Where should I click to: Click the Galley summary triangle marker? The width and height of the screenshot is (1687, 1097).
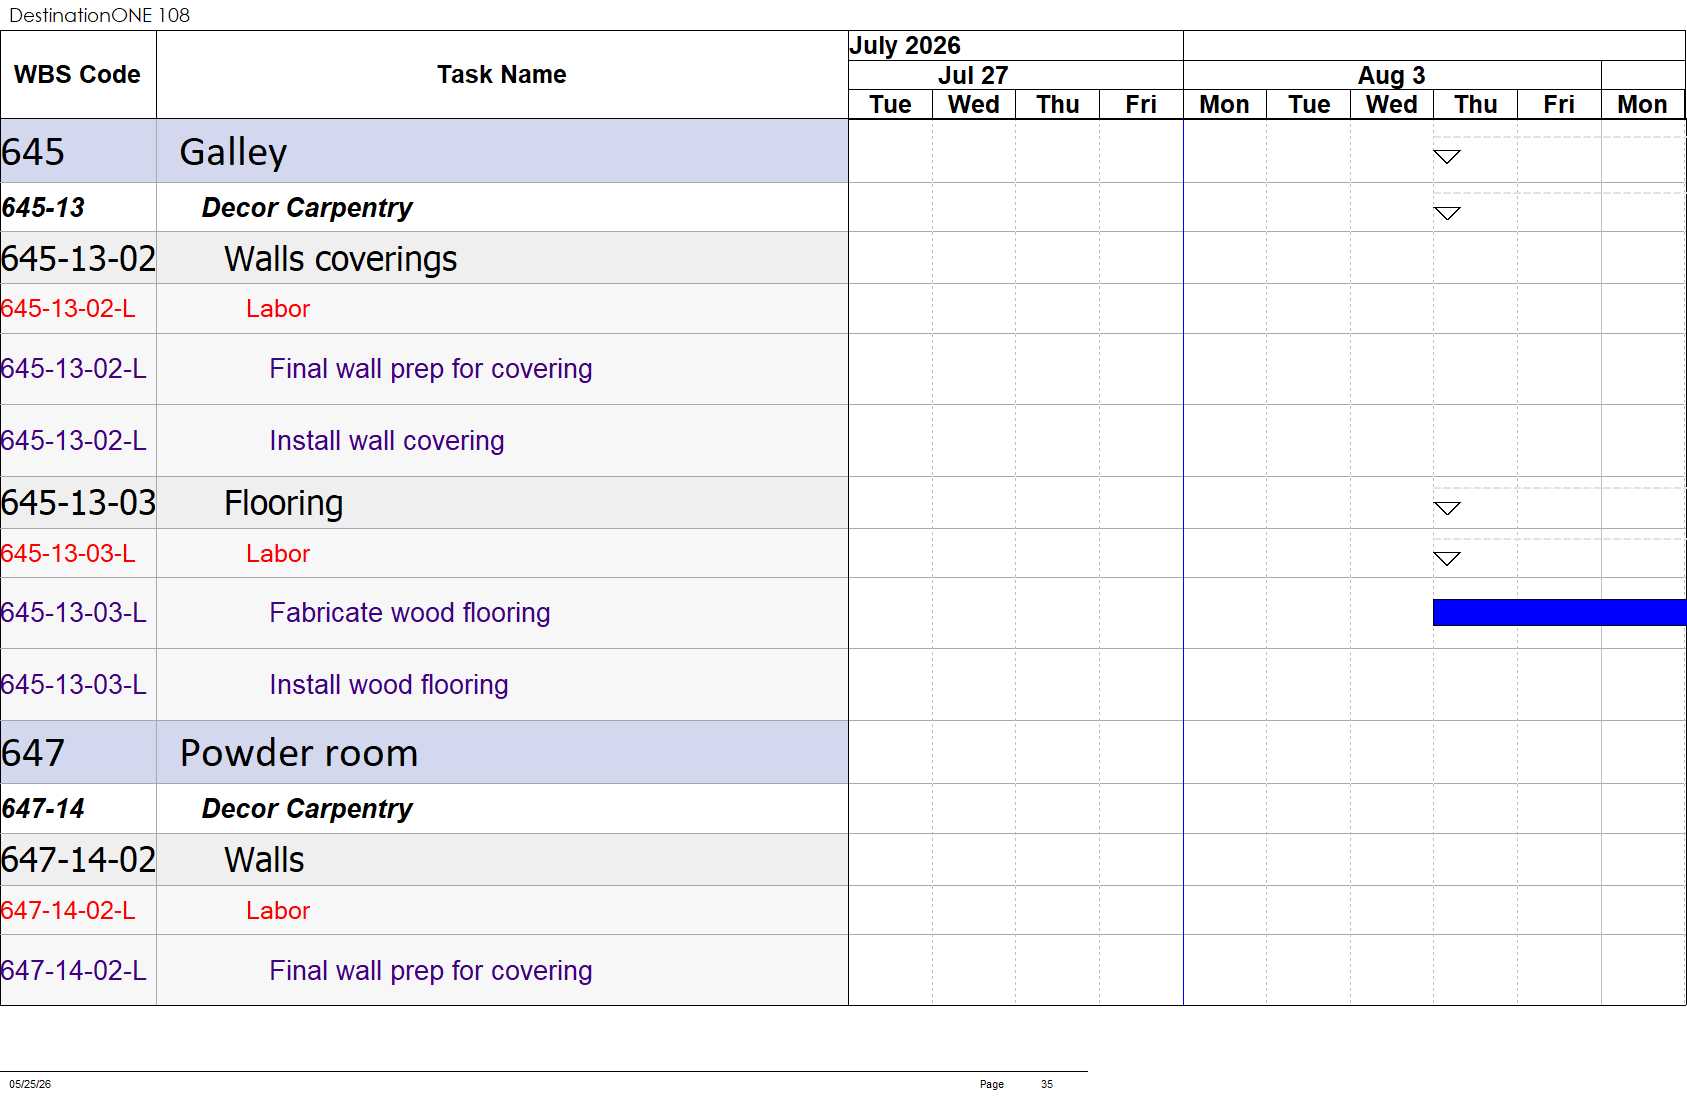tap(1447, 157)
